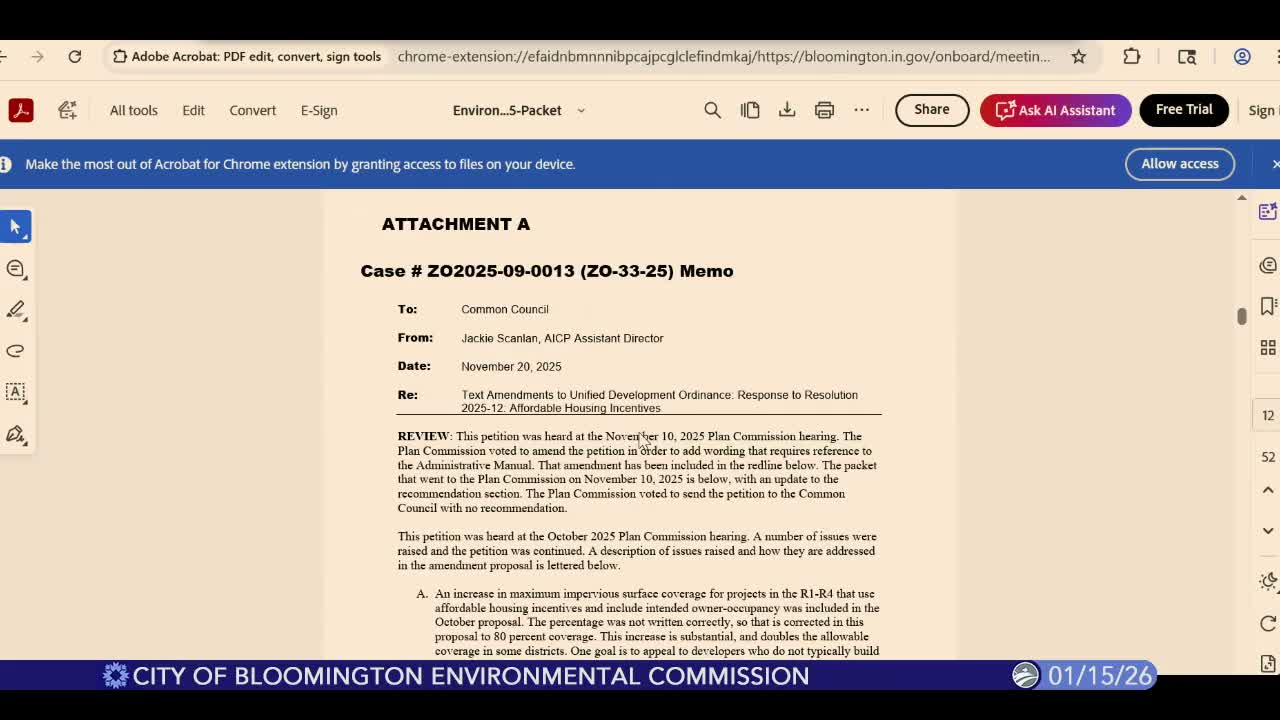Switch to the E-Sign tab

318,110
